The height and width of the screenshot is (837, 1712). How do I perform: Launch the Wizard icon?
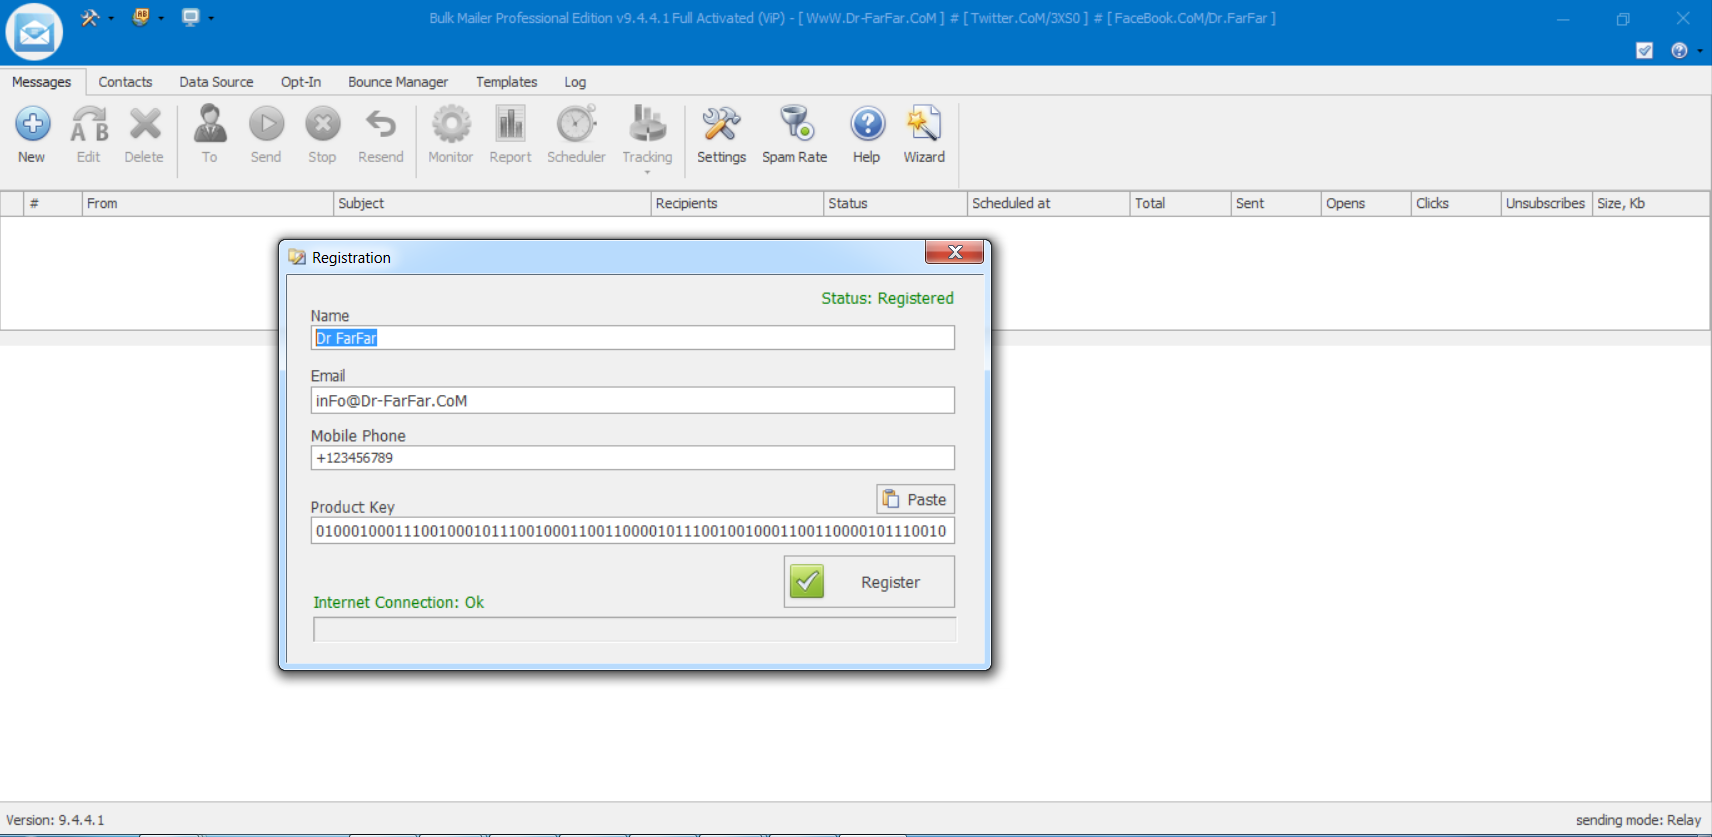click(923, 125)
